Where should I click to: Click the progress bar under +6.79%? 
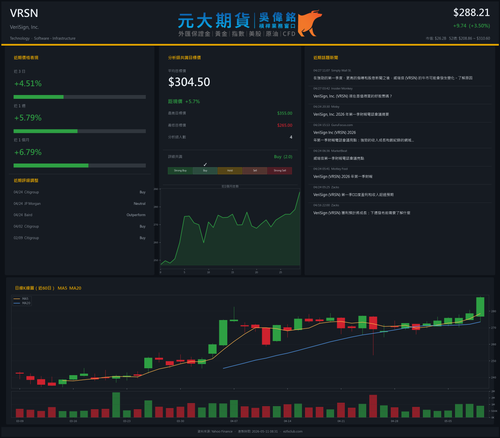pyautogui.click(x=80, y=166)
